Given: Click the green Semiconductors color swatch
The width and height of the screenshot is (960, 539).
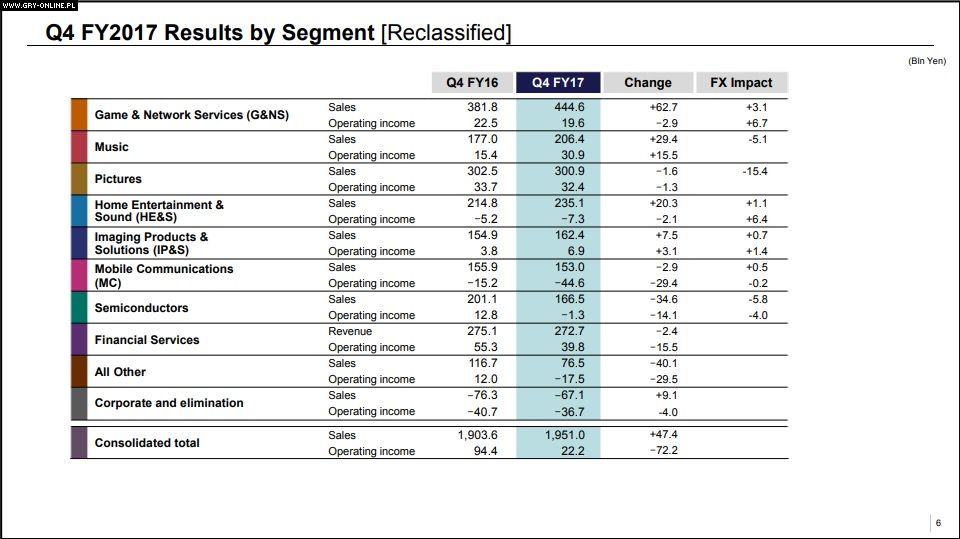Looking at the screenshot, I should coord(79,307).
